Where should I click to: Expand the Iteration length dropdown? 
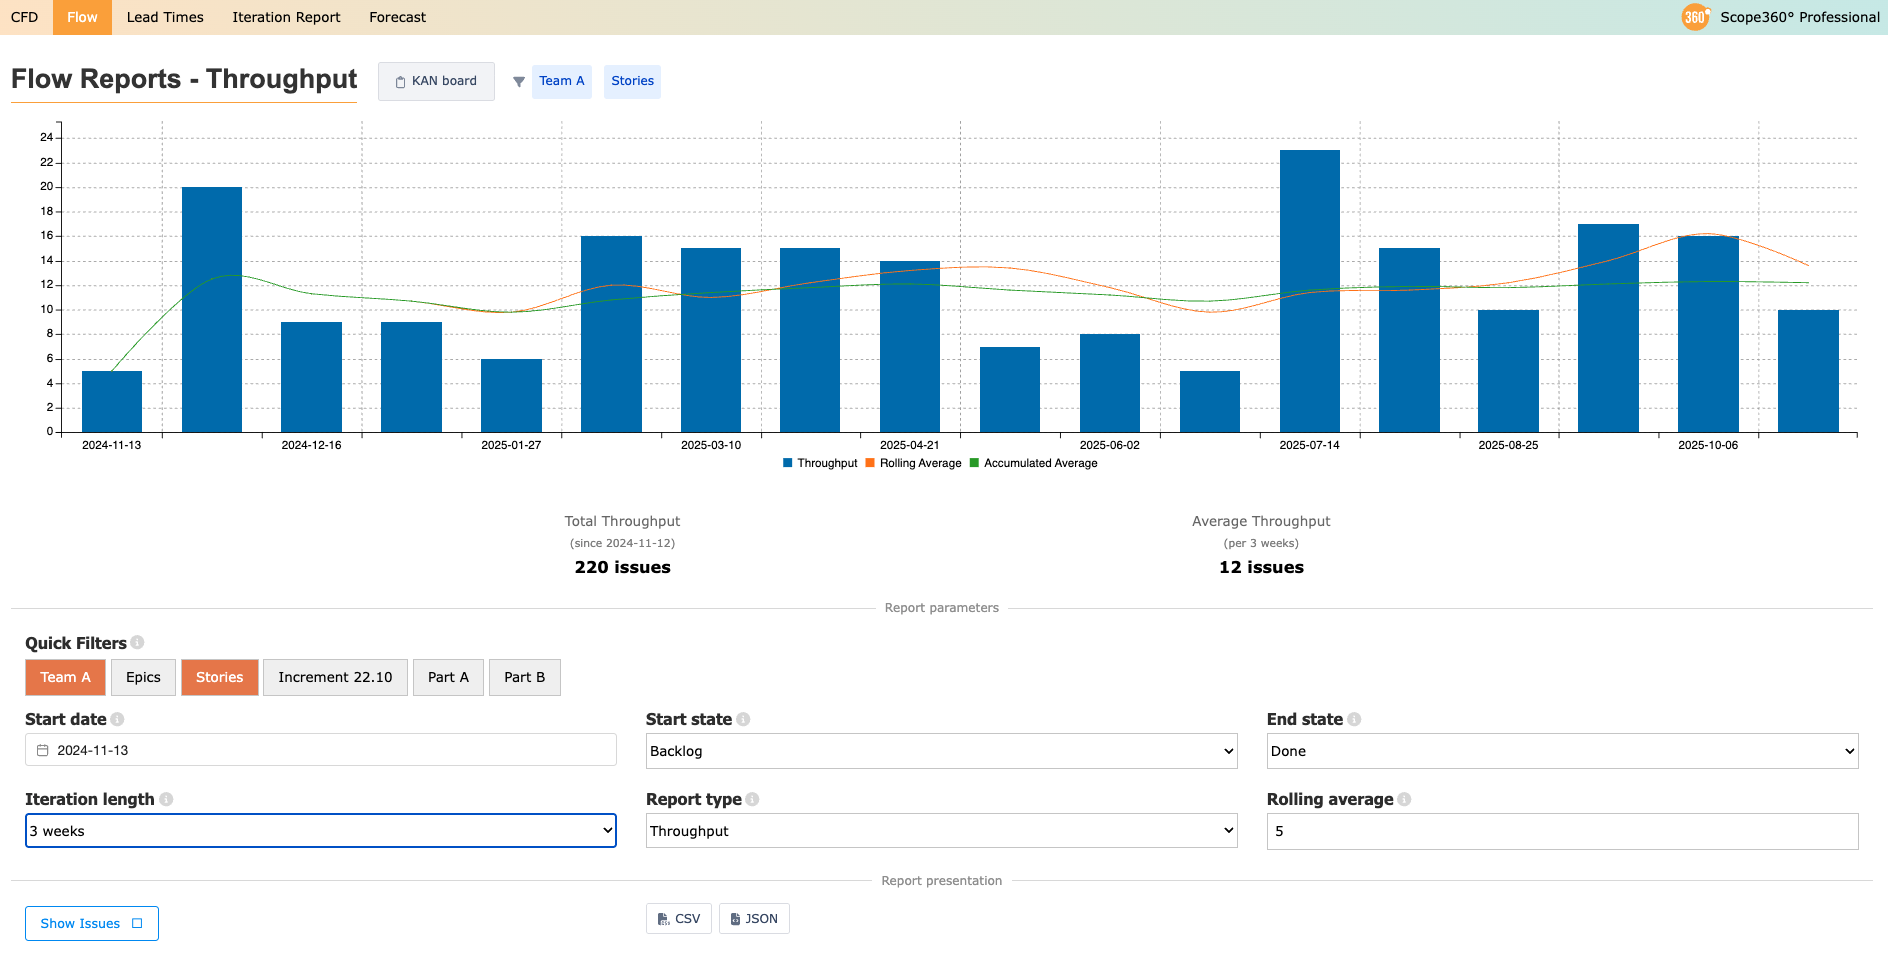tap(320, 831)
